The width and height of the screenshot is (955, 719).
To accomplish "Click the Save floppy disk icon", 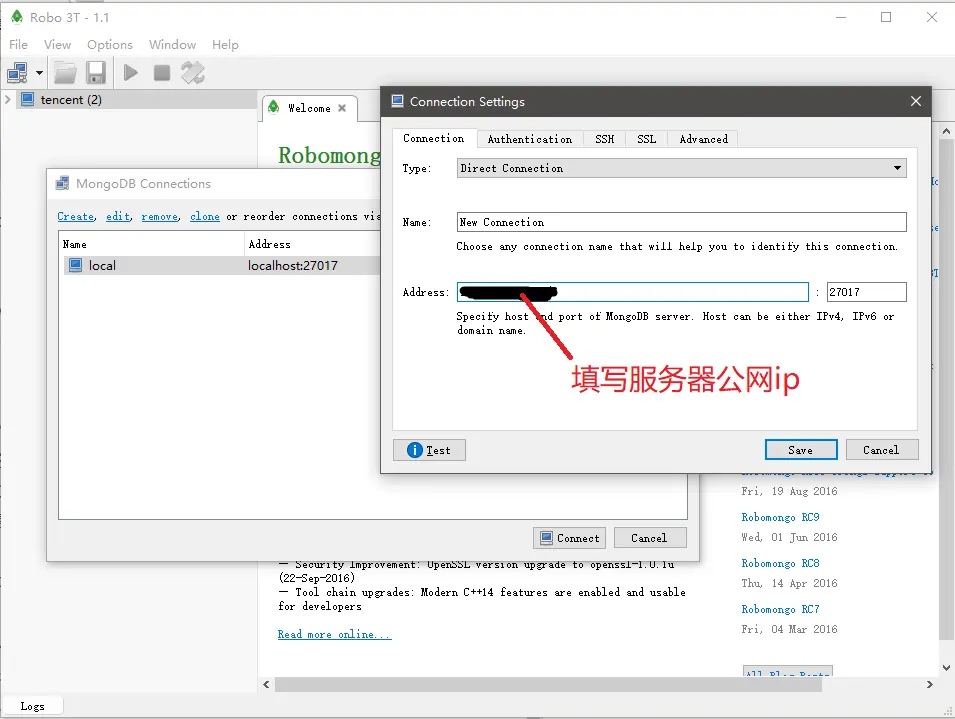I will 96,73.
